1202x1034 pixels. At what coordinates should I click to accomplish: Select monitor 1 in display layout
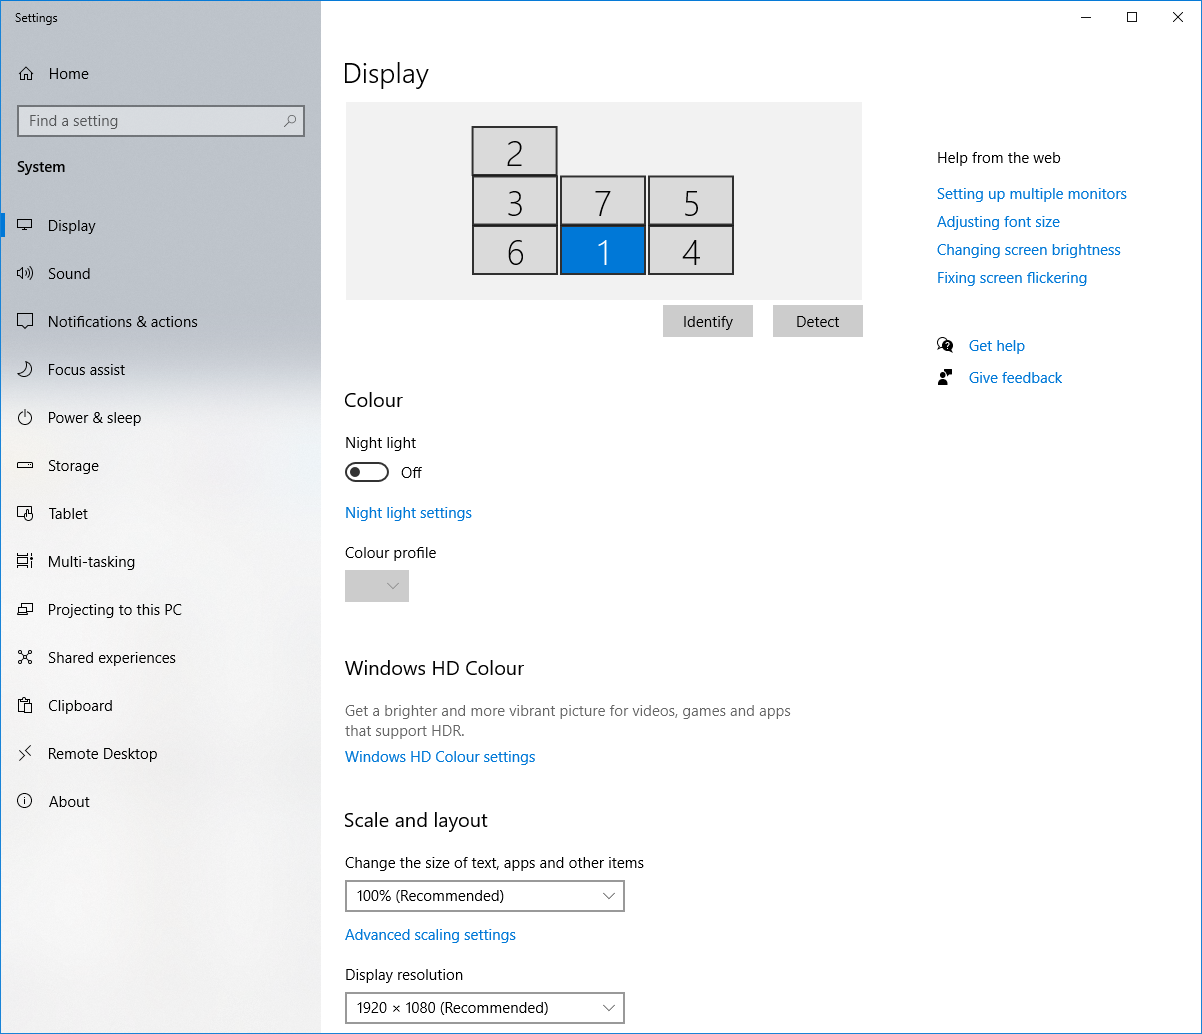603,250
